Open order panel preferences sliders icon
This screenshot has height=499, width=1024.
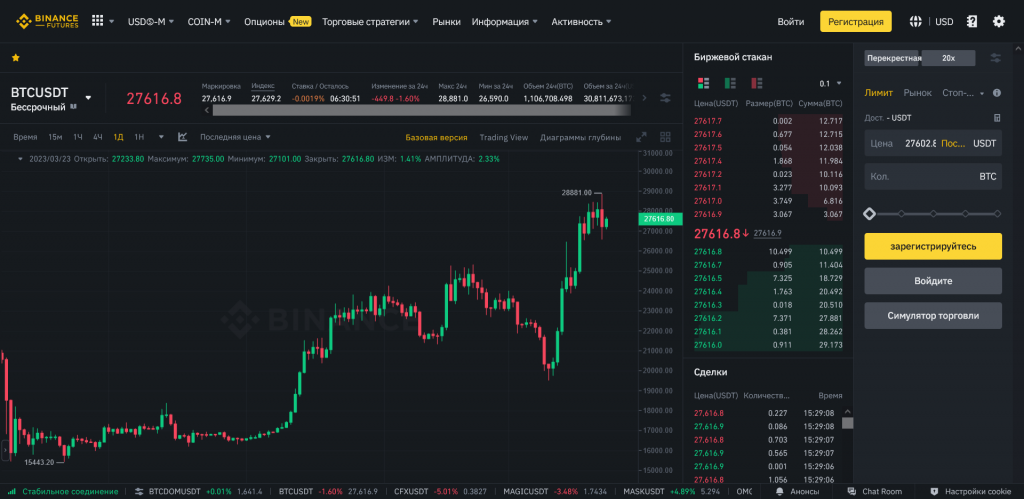(x=995, y=58)
